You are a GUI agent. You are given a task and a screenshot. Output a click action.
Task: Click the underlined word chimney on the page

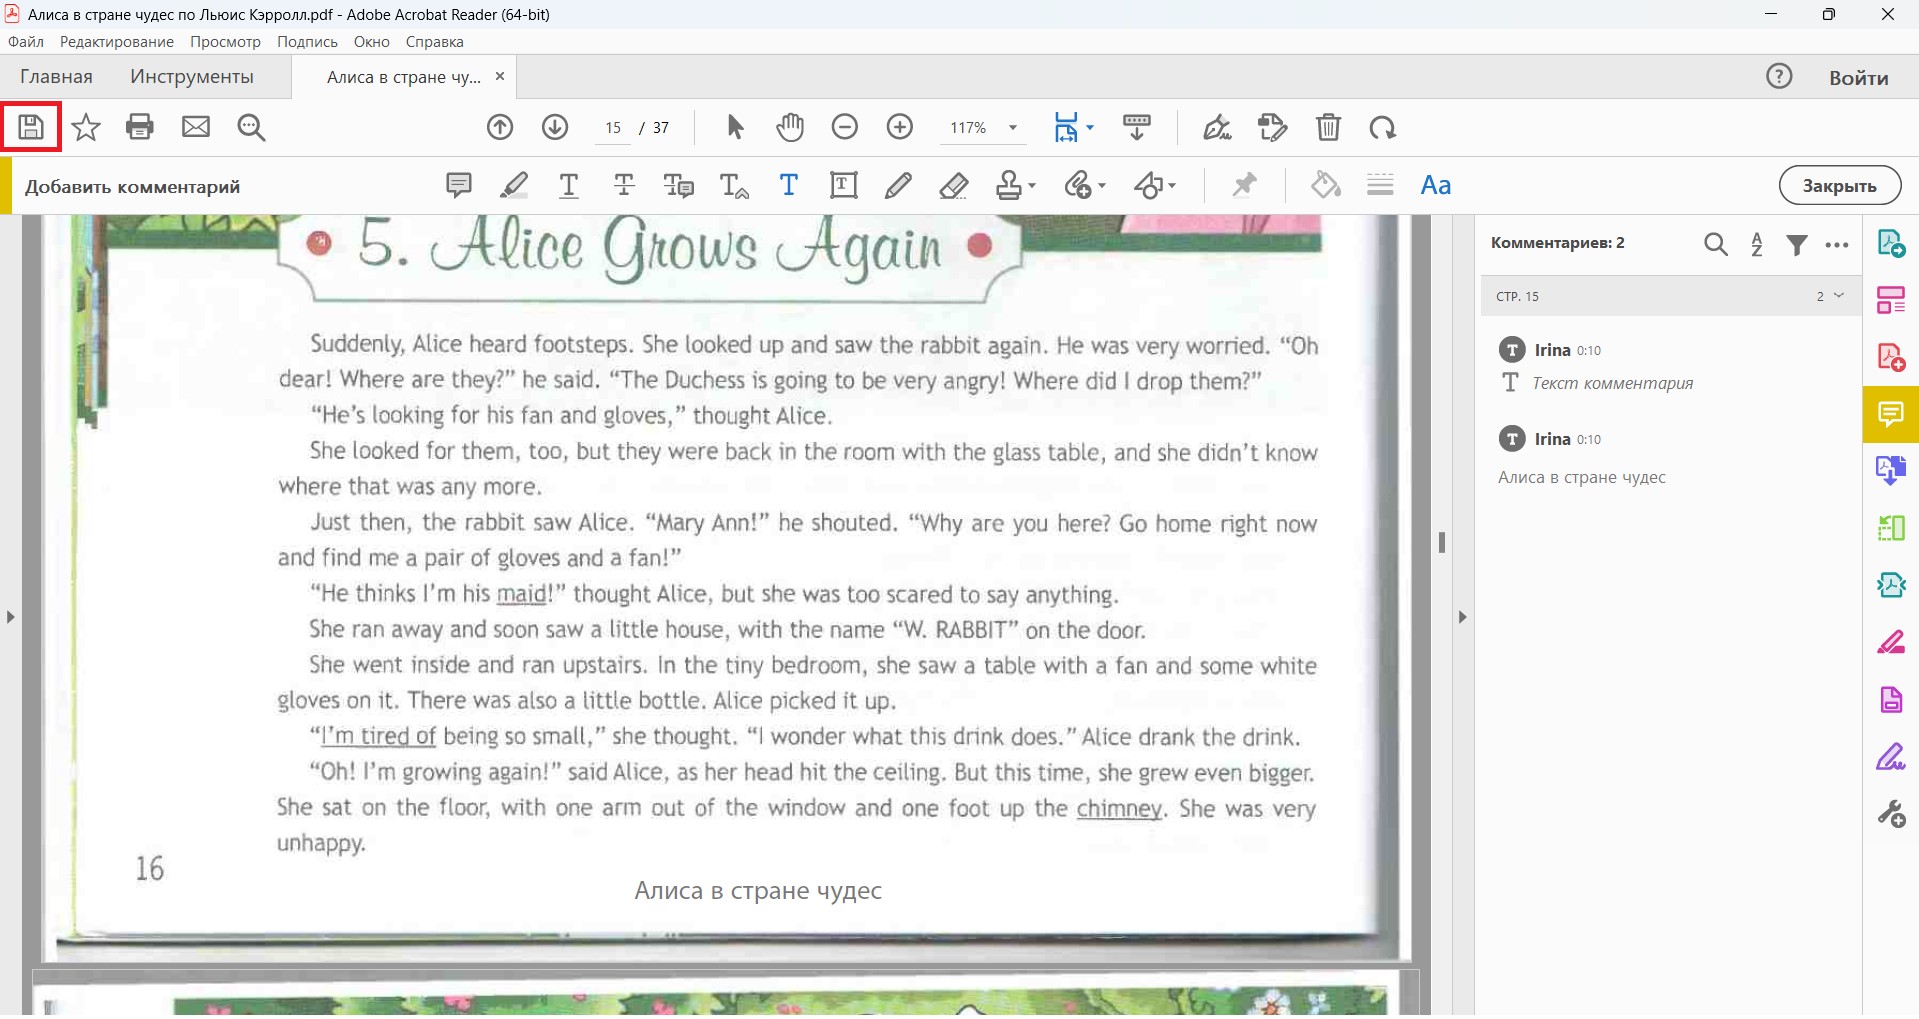coord(1119,808)
